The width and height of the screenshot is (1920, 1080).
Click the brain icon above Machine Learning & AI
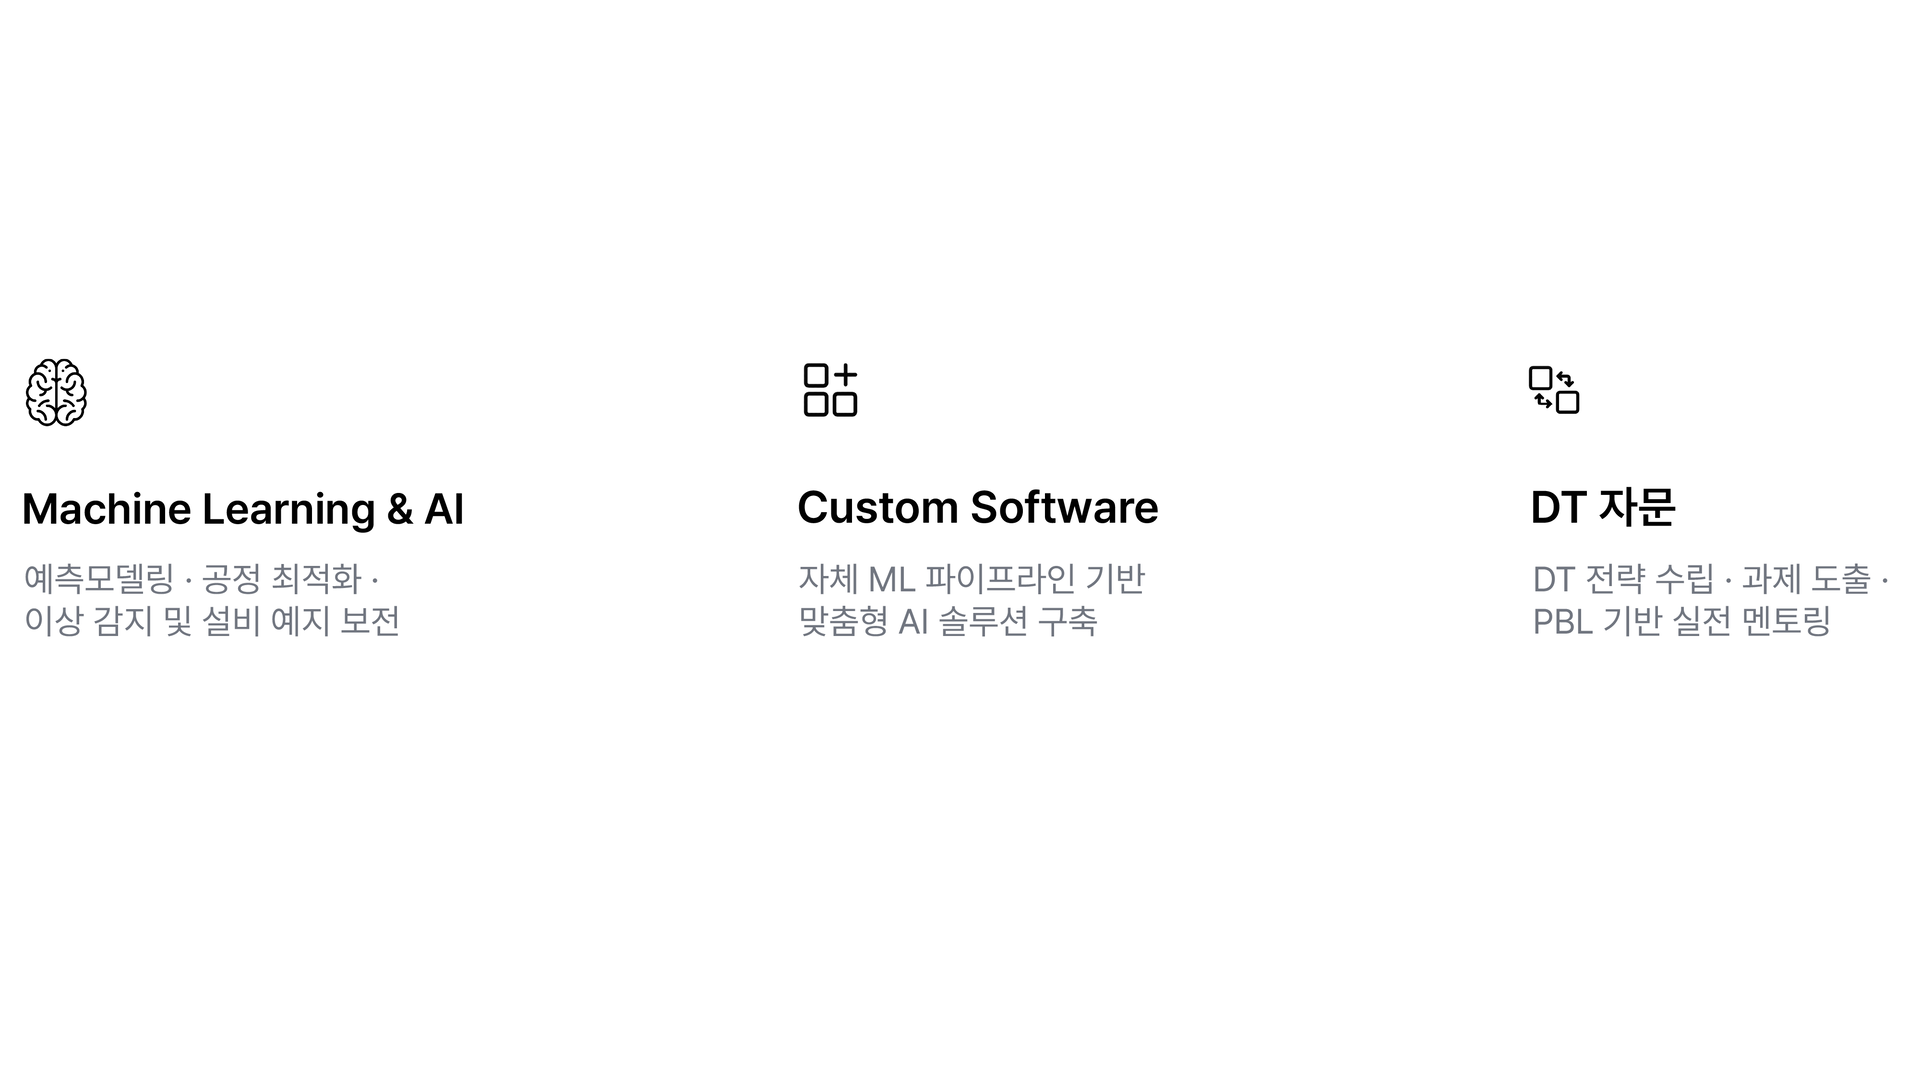click(x=56, y=392)
